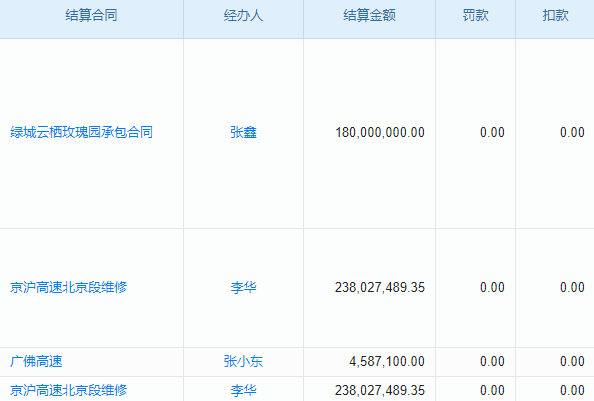The width and height of the screenshot is (594, 401).
Task: Click the 扣款 value in the 广佛高速 row
Action: click(x=572, y=362)
